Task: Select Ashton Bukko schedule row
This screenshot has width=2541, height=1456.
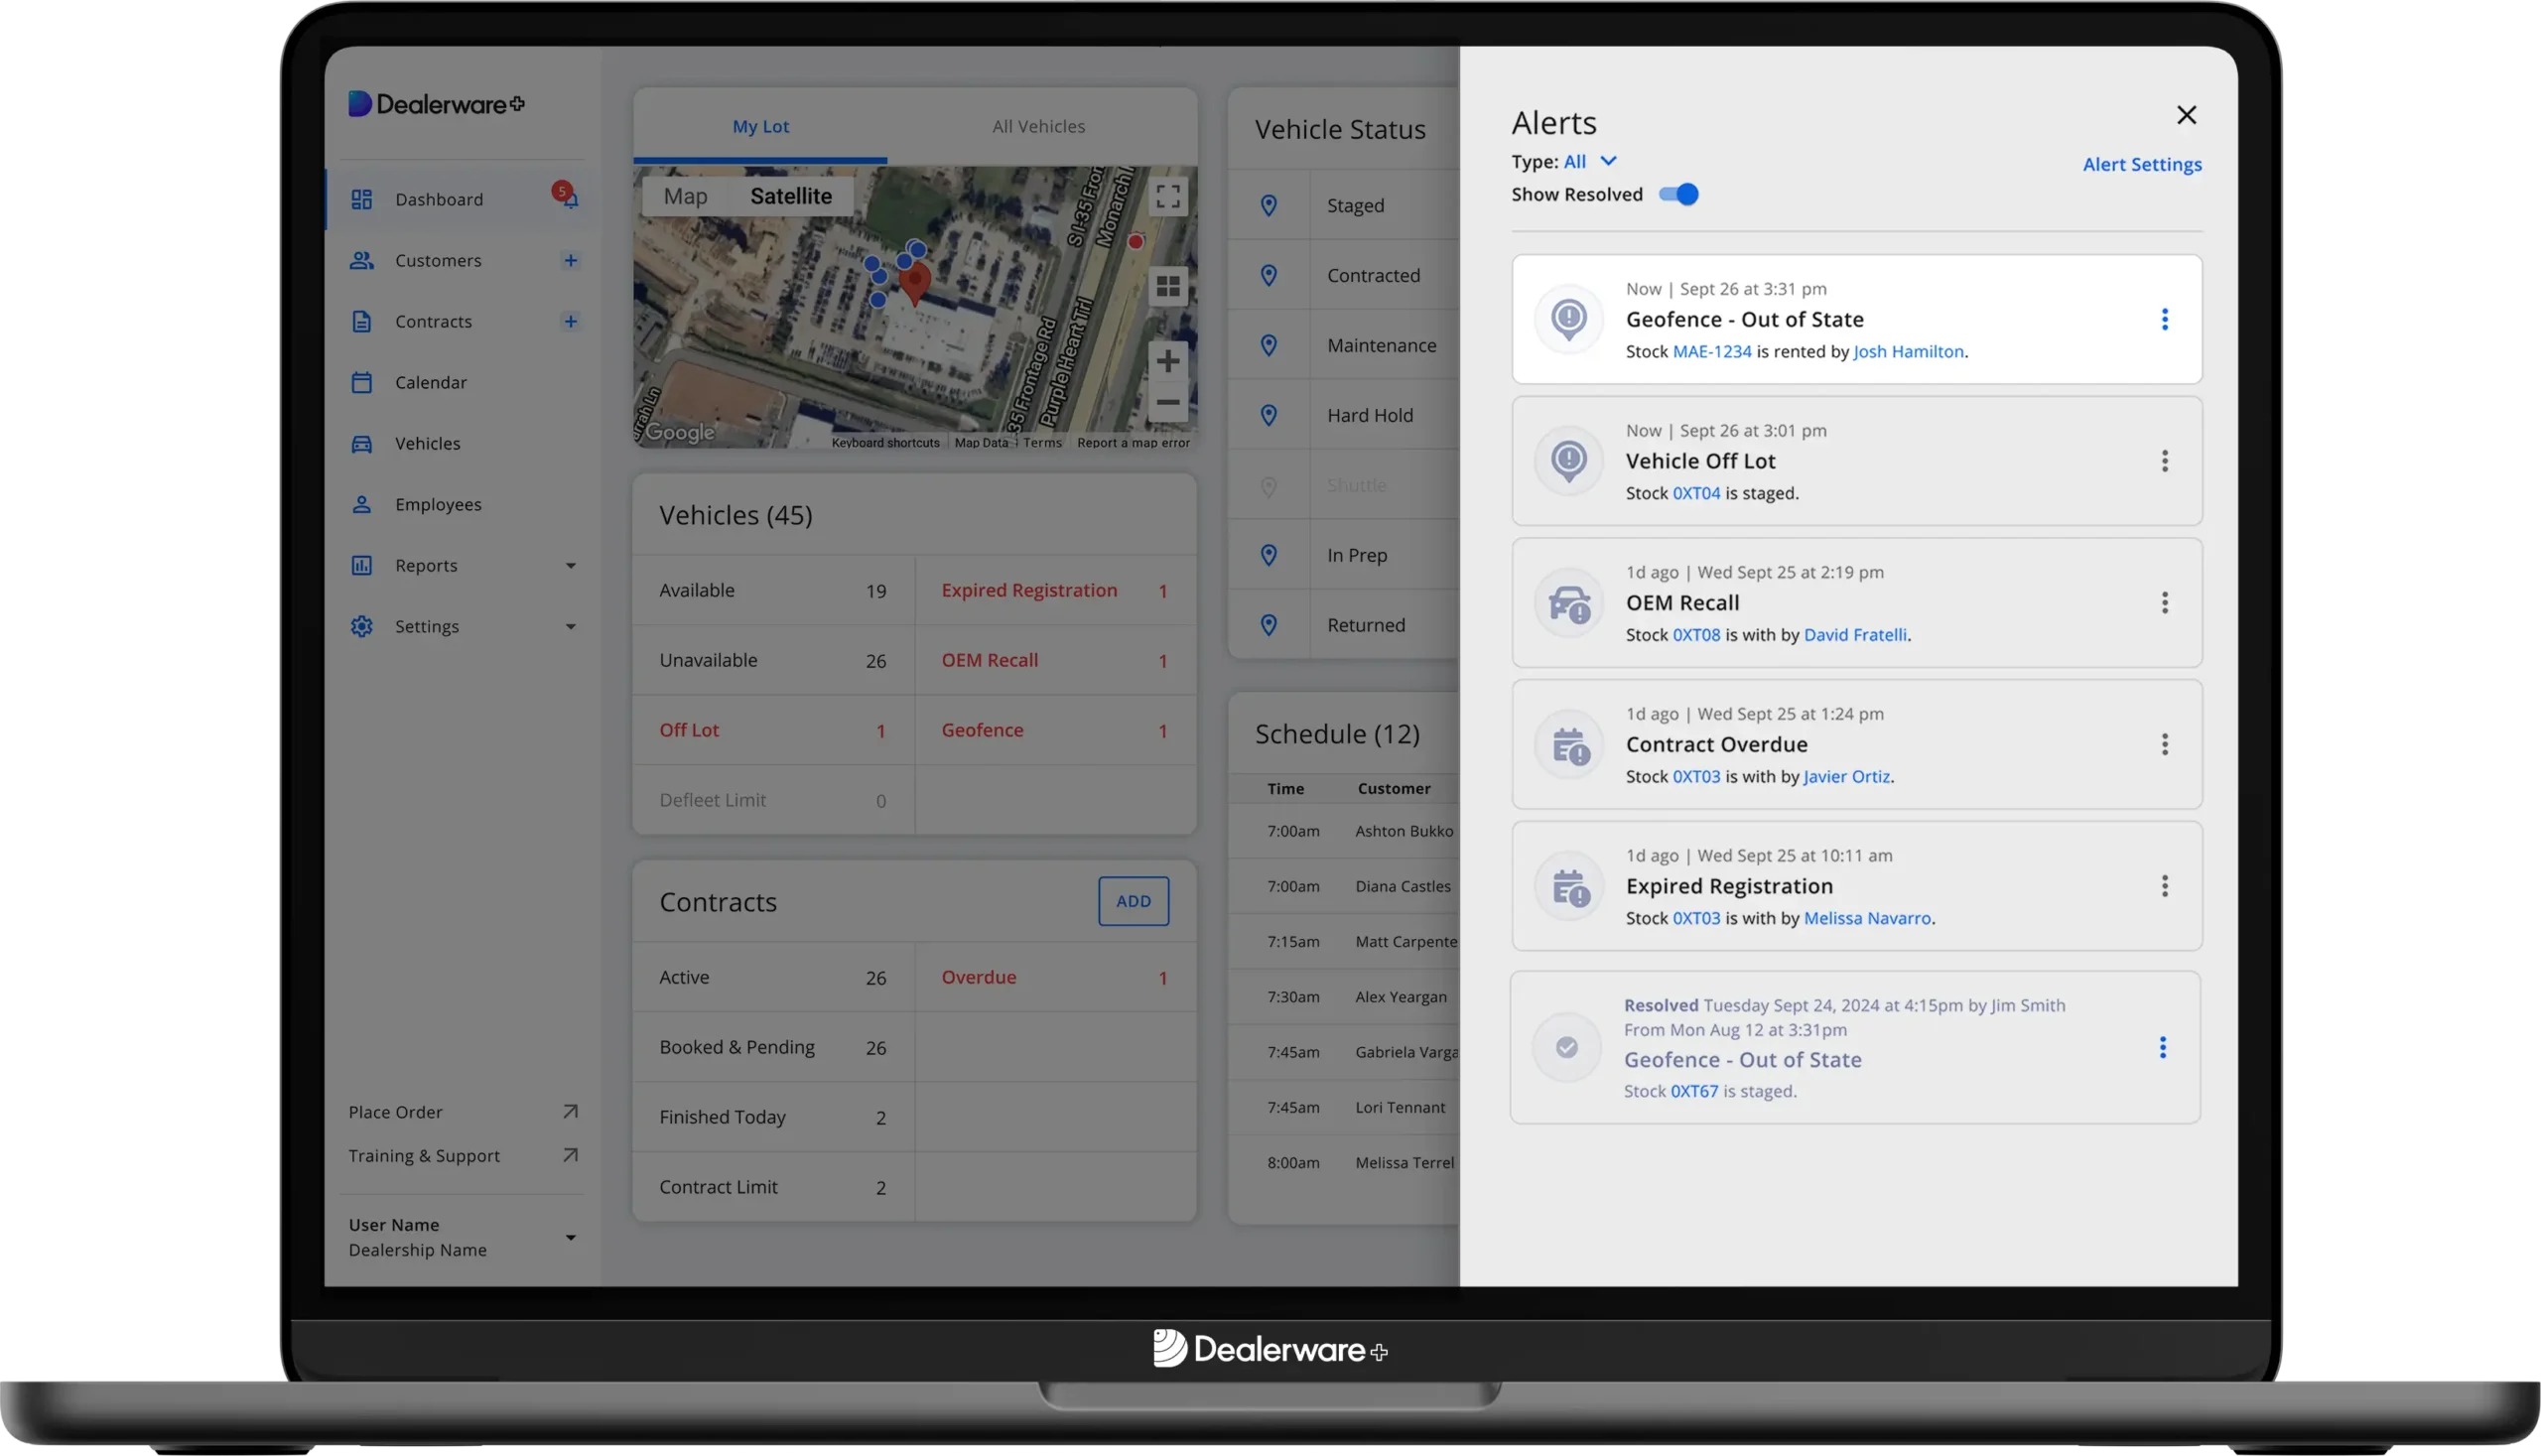Action: (x=1344, y=831)
